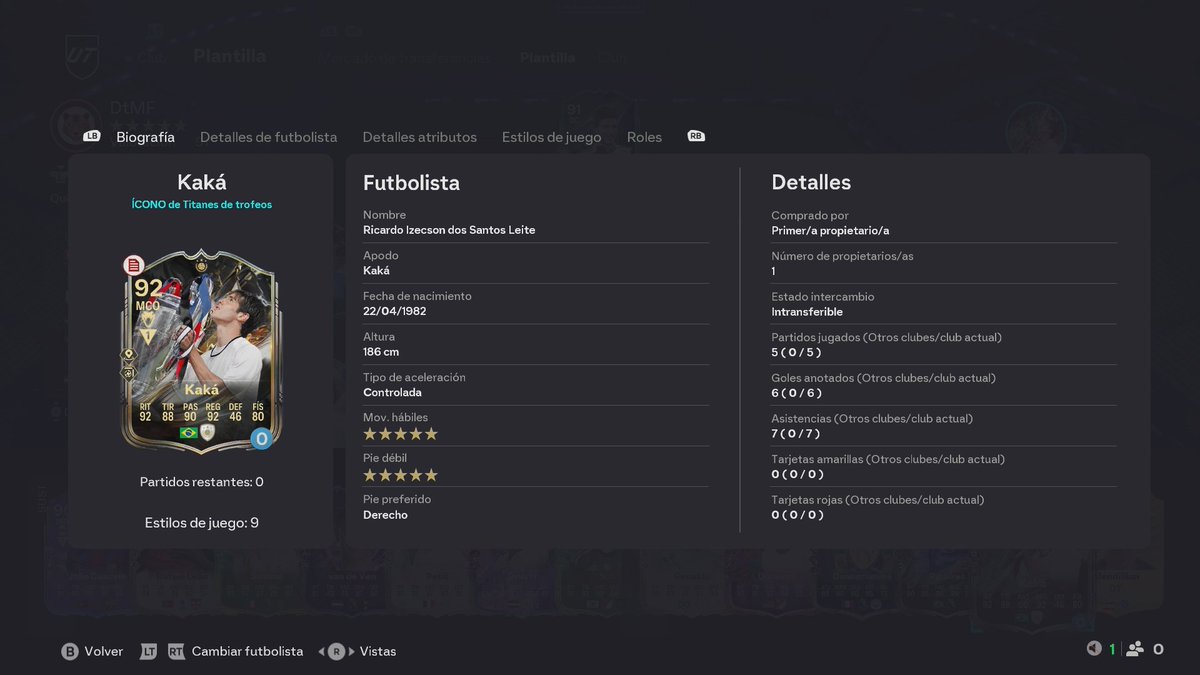Switch to Detalles de futbolista tab
Image resolution: width=1200 pixels, height=675 pixels.
[268, 137]
